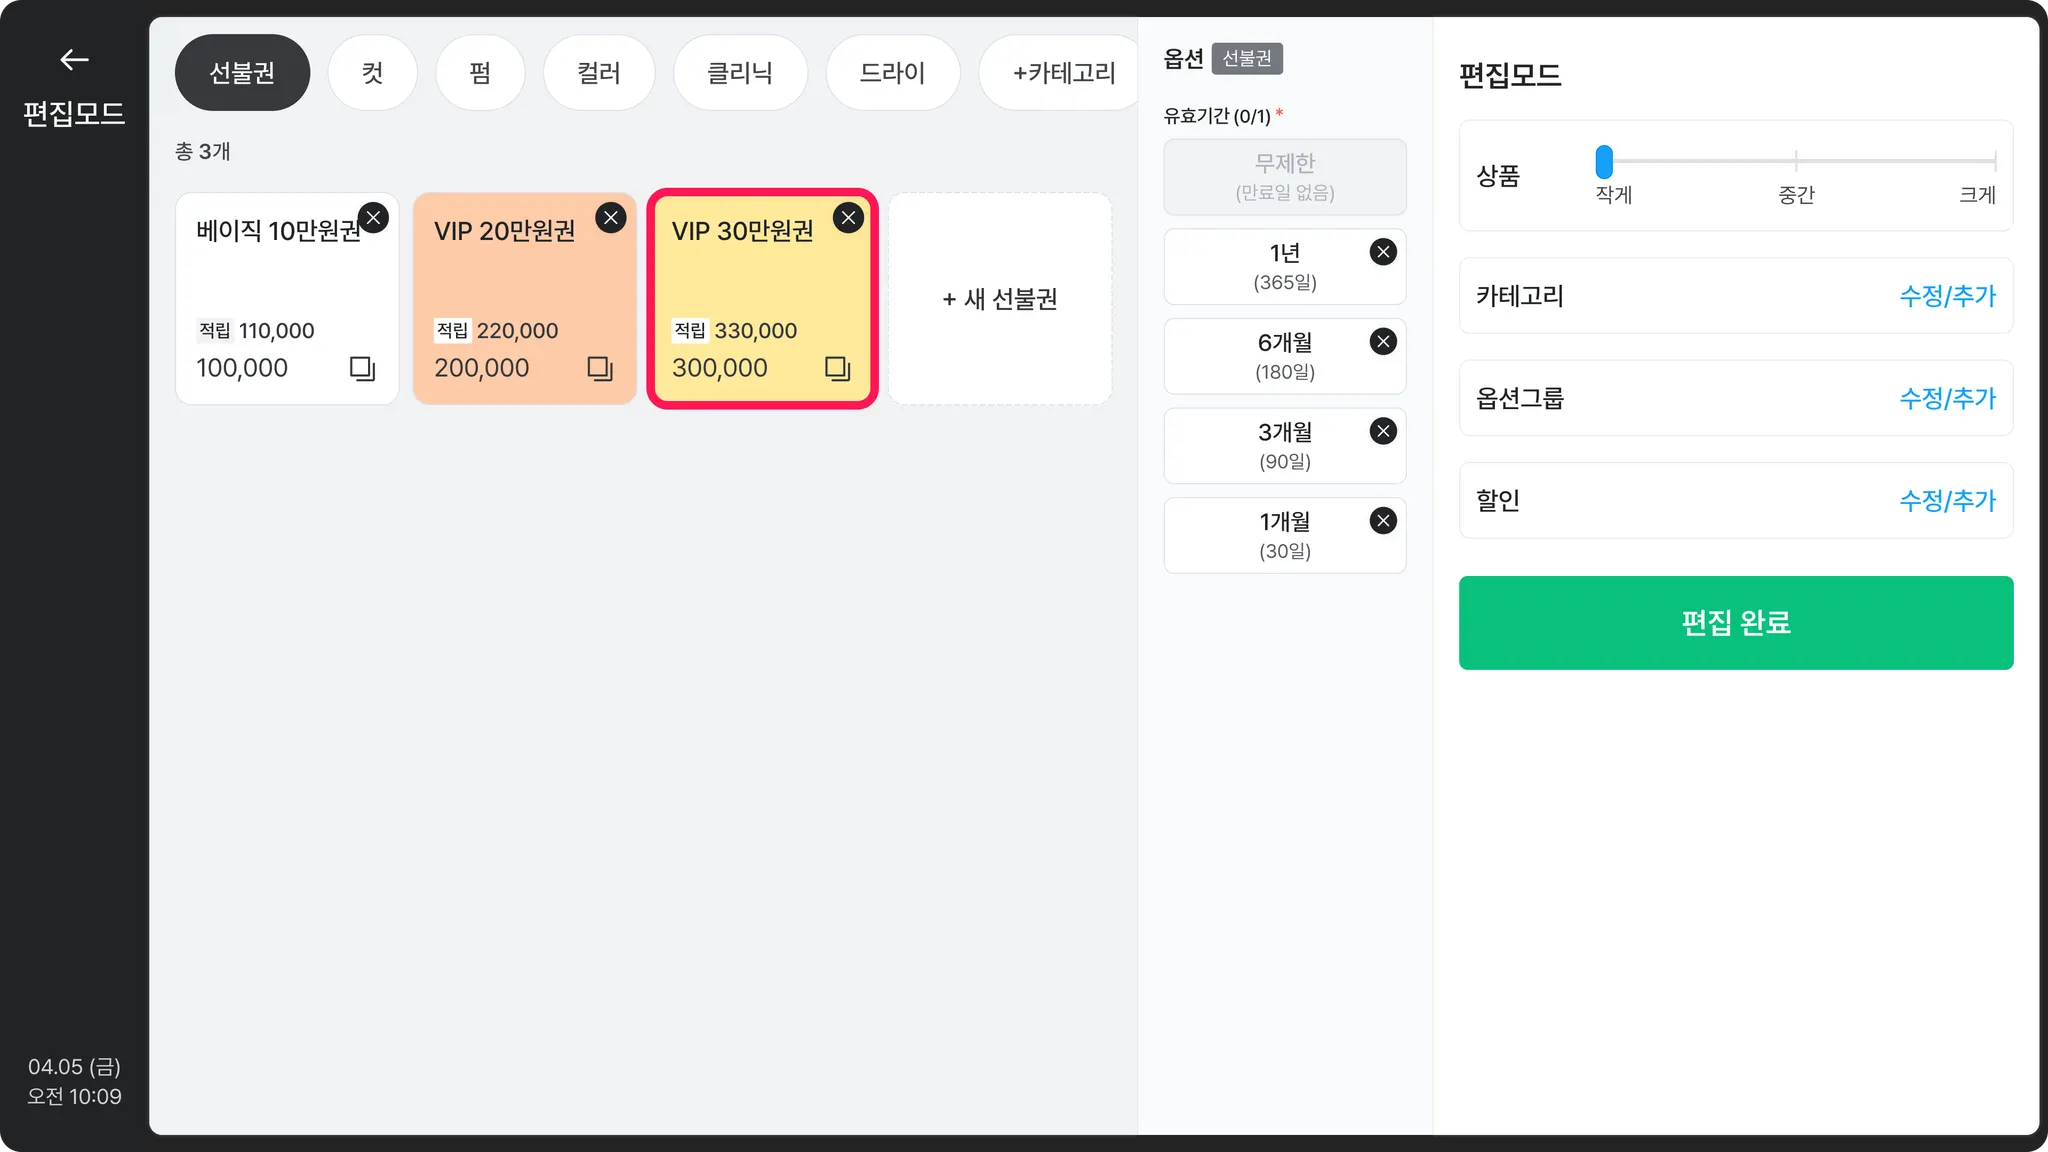Open the 클리닉 category tab
This screenshot has width=2048, height=1152.
tap(740, 73)
